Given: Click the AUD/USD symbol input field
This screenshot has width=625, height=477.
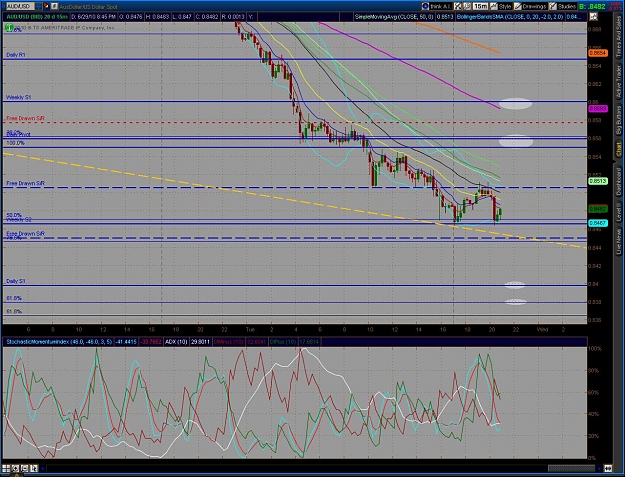Looking at the screenshot, I should 19,6.
